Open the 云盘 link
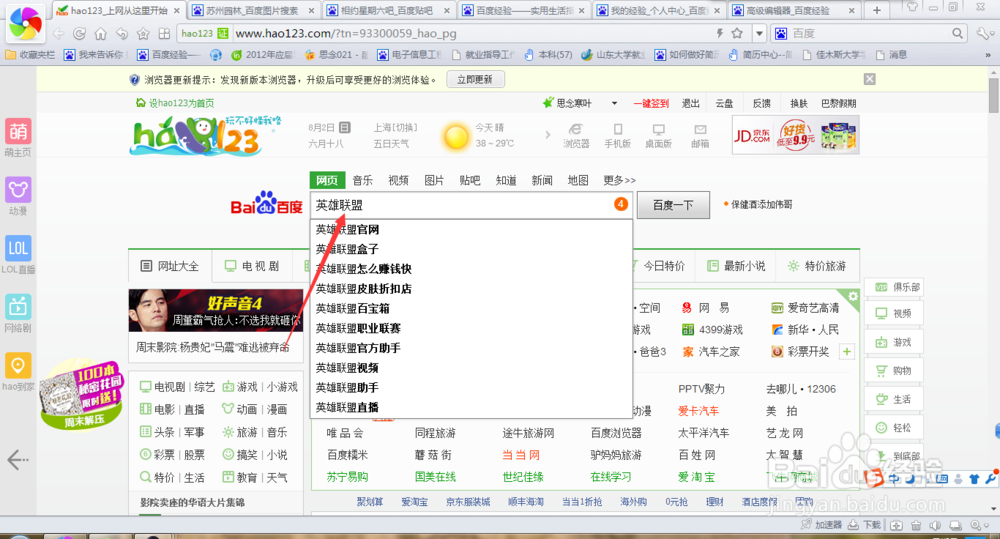Image resolution: width=1000 pixels, height=539 pixels. coord(724,103)
